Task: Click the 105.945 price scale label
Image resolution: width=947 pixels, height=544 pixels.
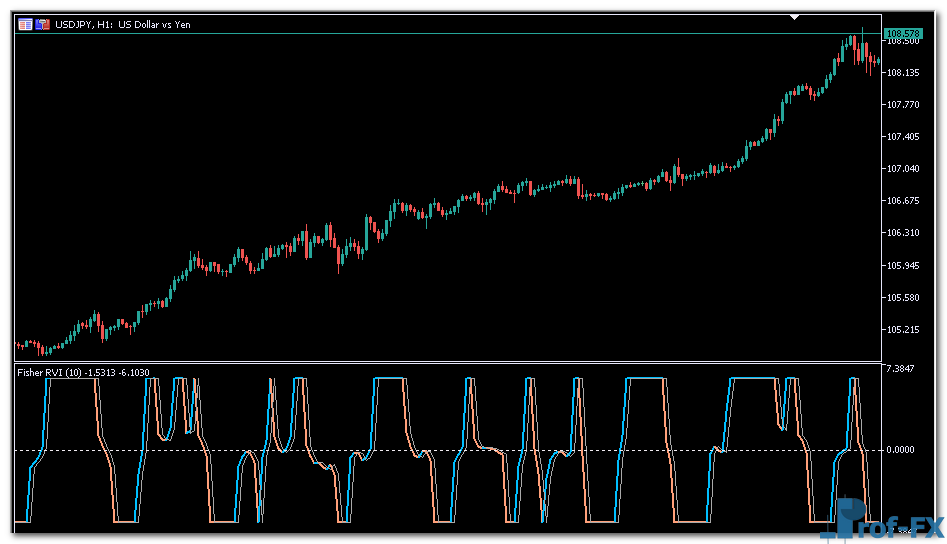Action: (x=903, y=266)
